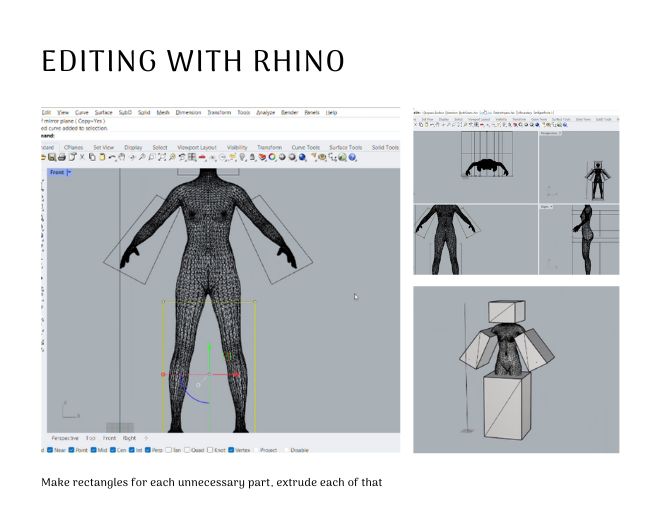Enable the Knot osnap checkbox
The image size is (660, 528).
coord(210,450)
